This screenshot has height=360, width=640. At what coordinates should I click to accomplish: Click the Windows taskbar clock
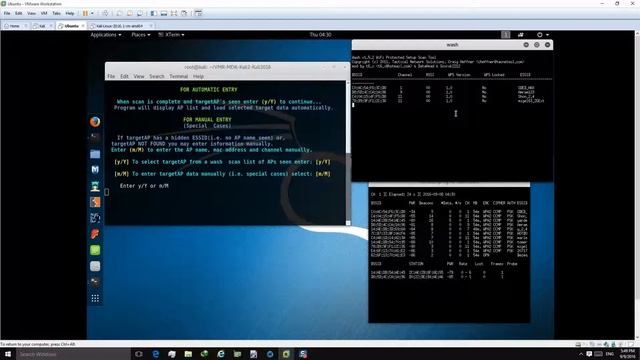pos(627,354)
